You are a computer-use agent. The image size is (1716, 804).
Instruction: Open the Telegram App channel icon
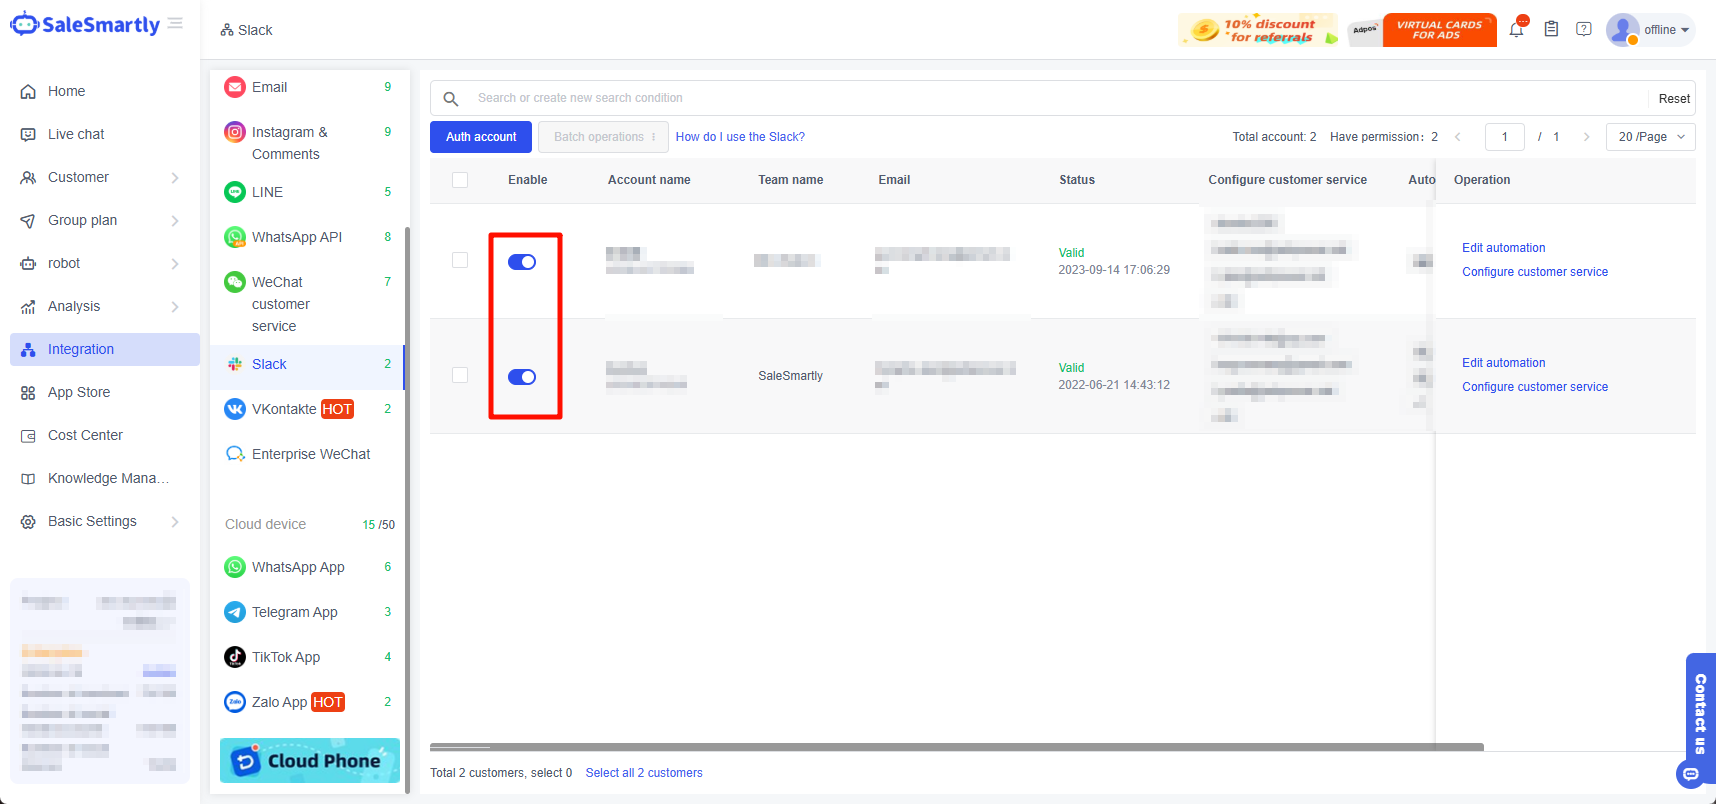coord(235,612)
